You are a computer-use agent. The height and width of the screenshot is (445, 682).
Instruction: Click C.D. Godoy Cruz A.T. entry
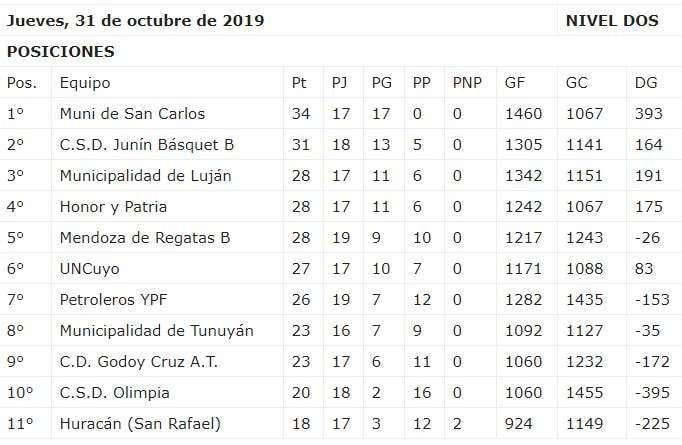click(x=139, y=361)
